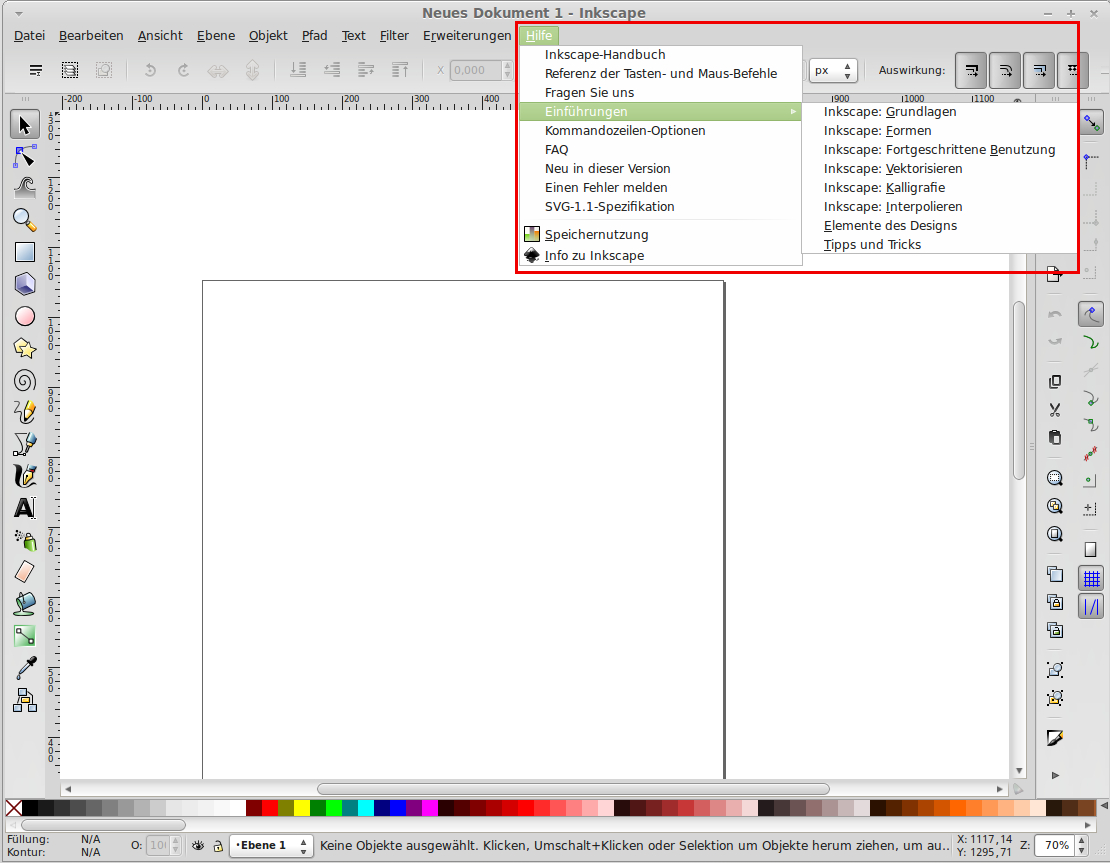Viewport: 1110px width, 863px height.
Task: Click the X coordinate spinner arrows
Action: click(507, 70)
